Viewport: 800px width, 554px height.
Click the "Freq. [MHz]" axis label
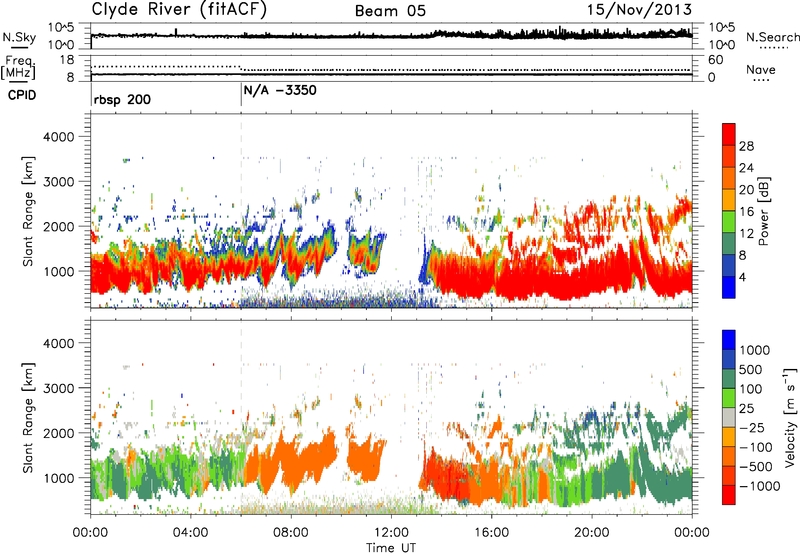pos(20,68)
